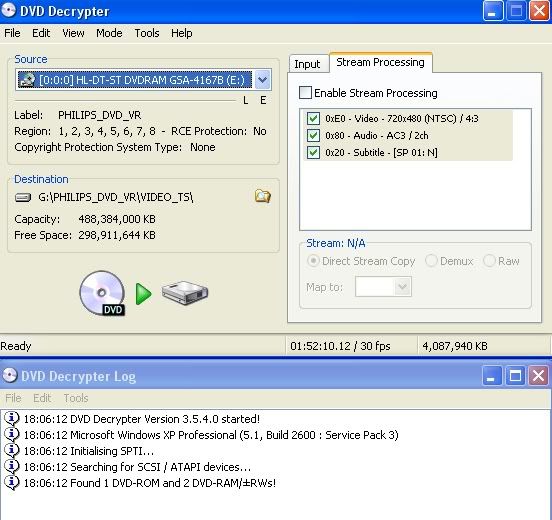Click the hard drive icon beside play arrow
Image resolution: width=552 pixels, height=520 pixels.
(185, 293)
